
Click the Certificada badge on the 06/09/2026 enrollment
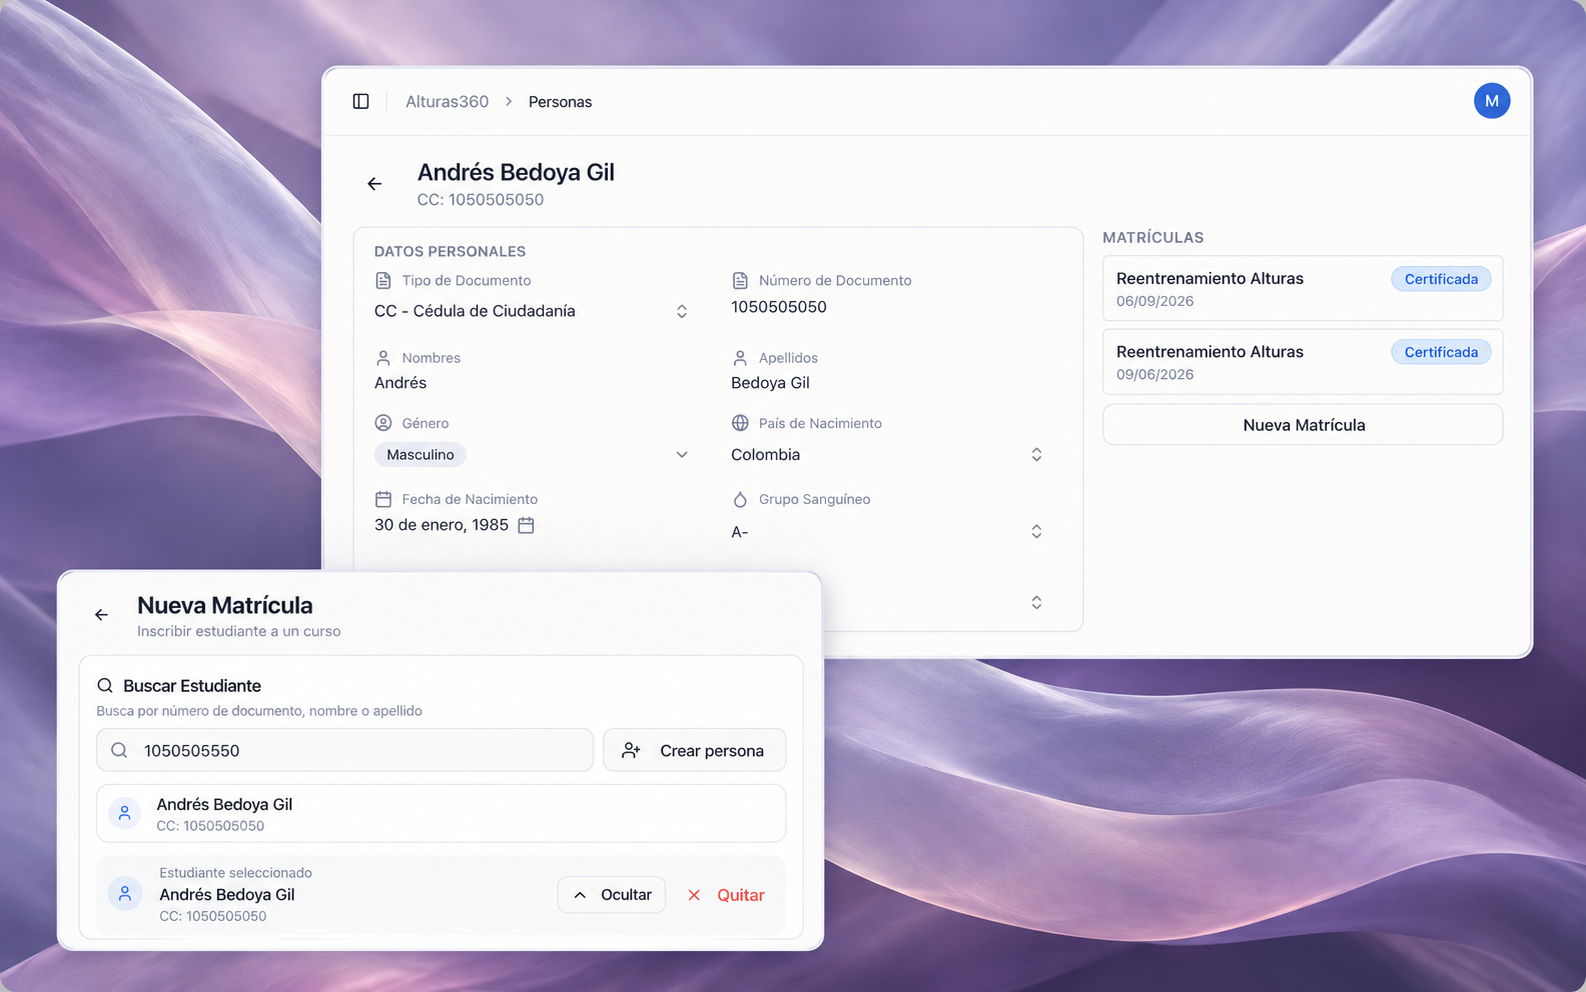click(1441, 279)
